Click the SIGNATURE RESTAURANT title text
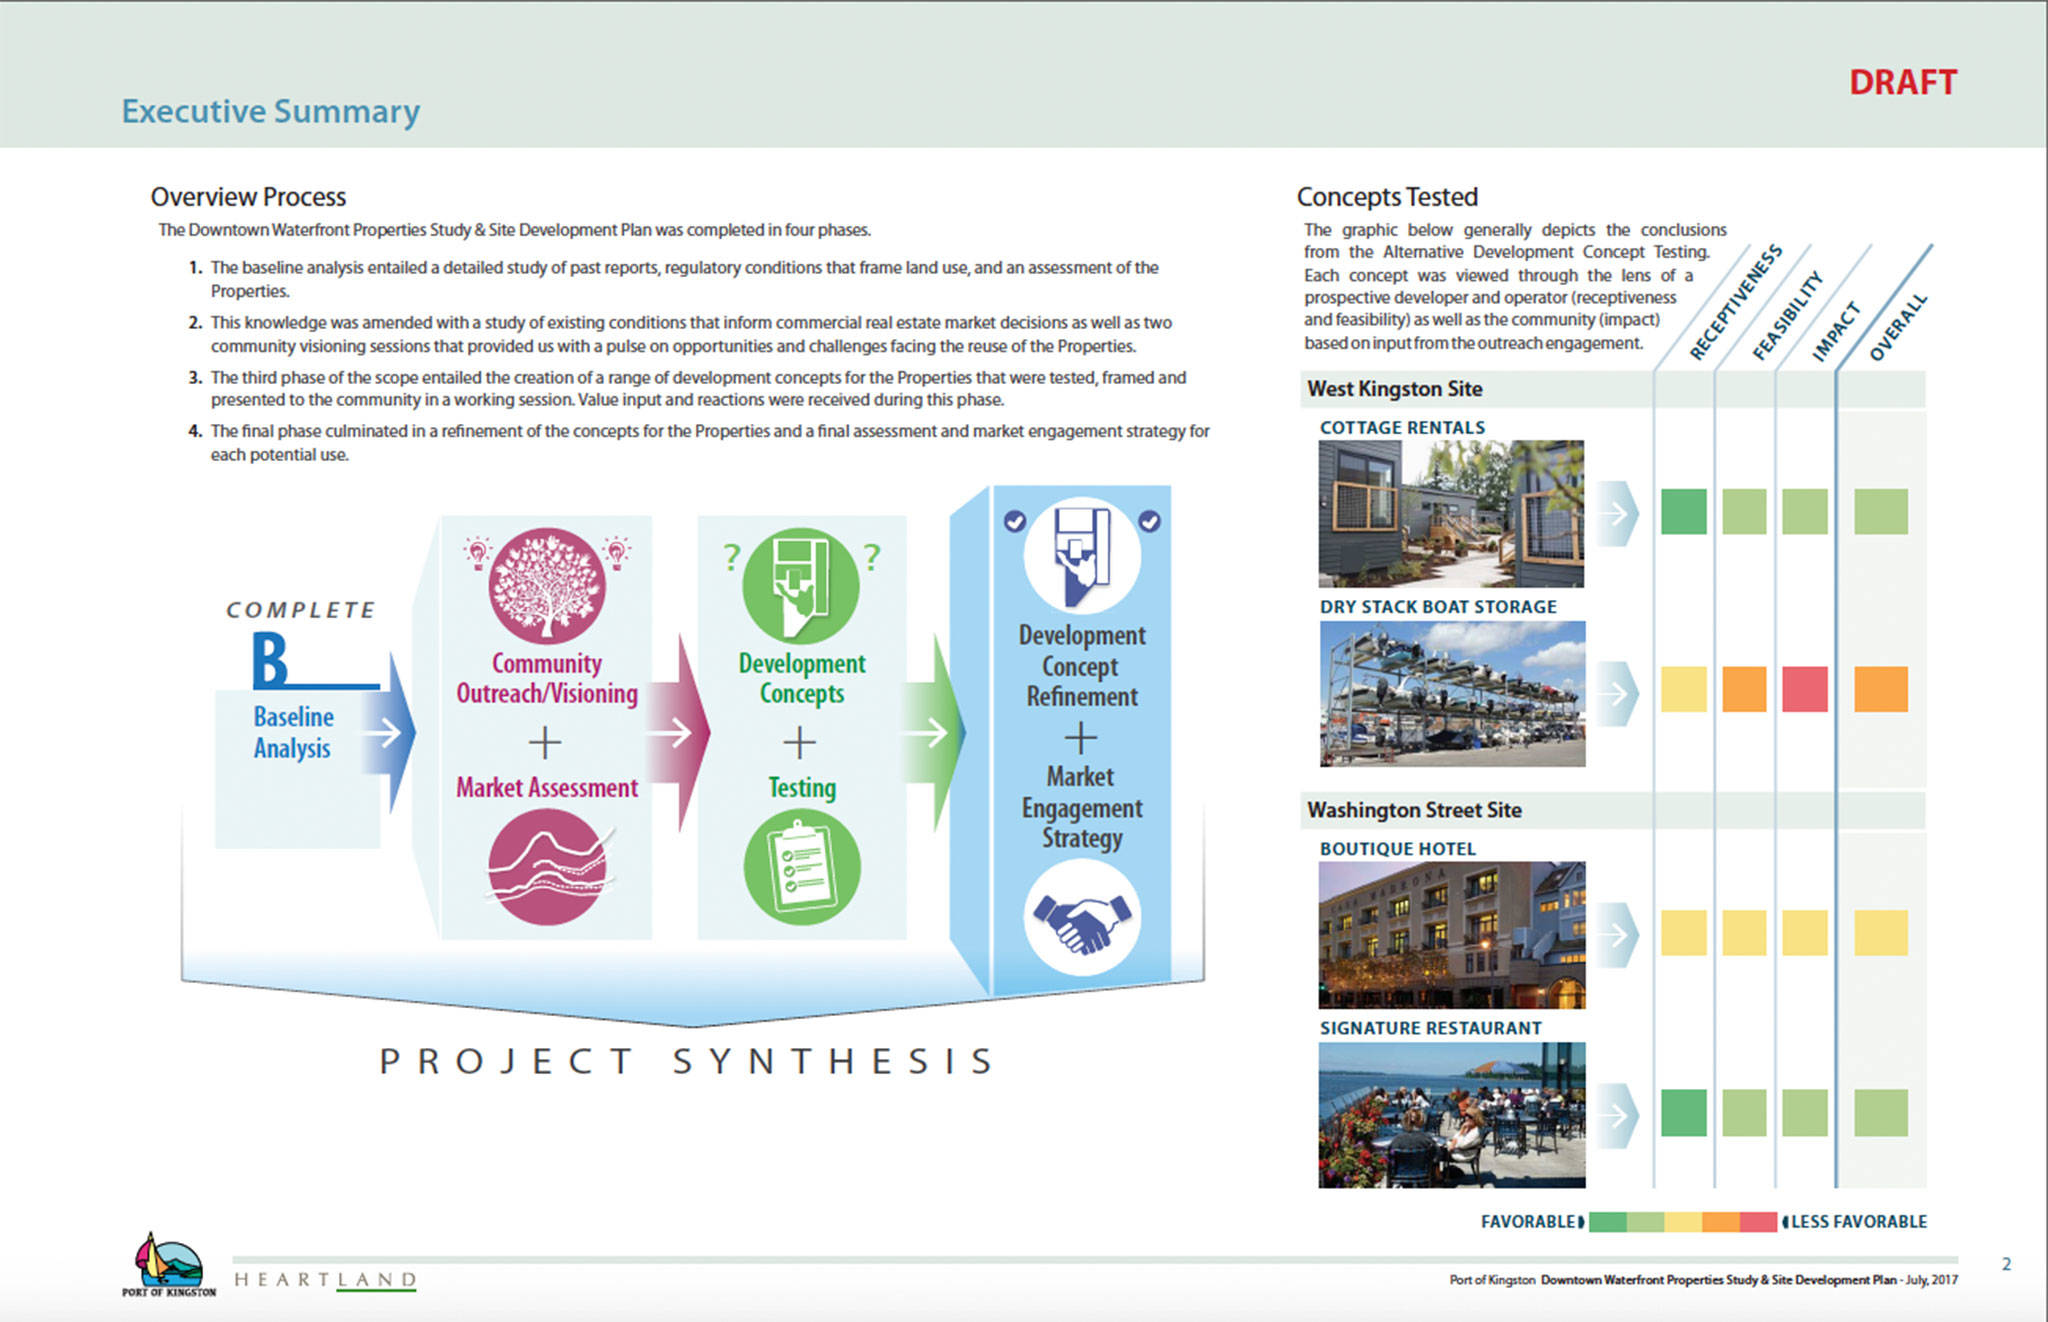This screenshot has width=2048, height=1322. (1430, 1028)
